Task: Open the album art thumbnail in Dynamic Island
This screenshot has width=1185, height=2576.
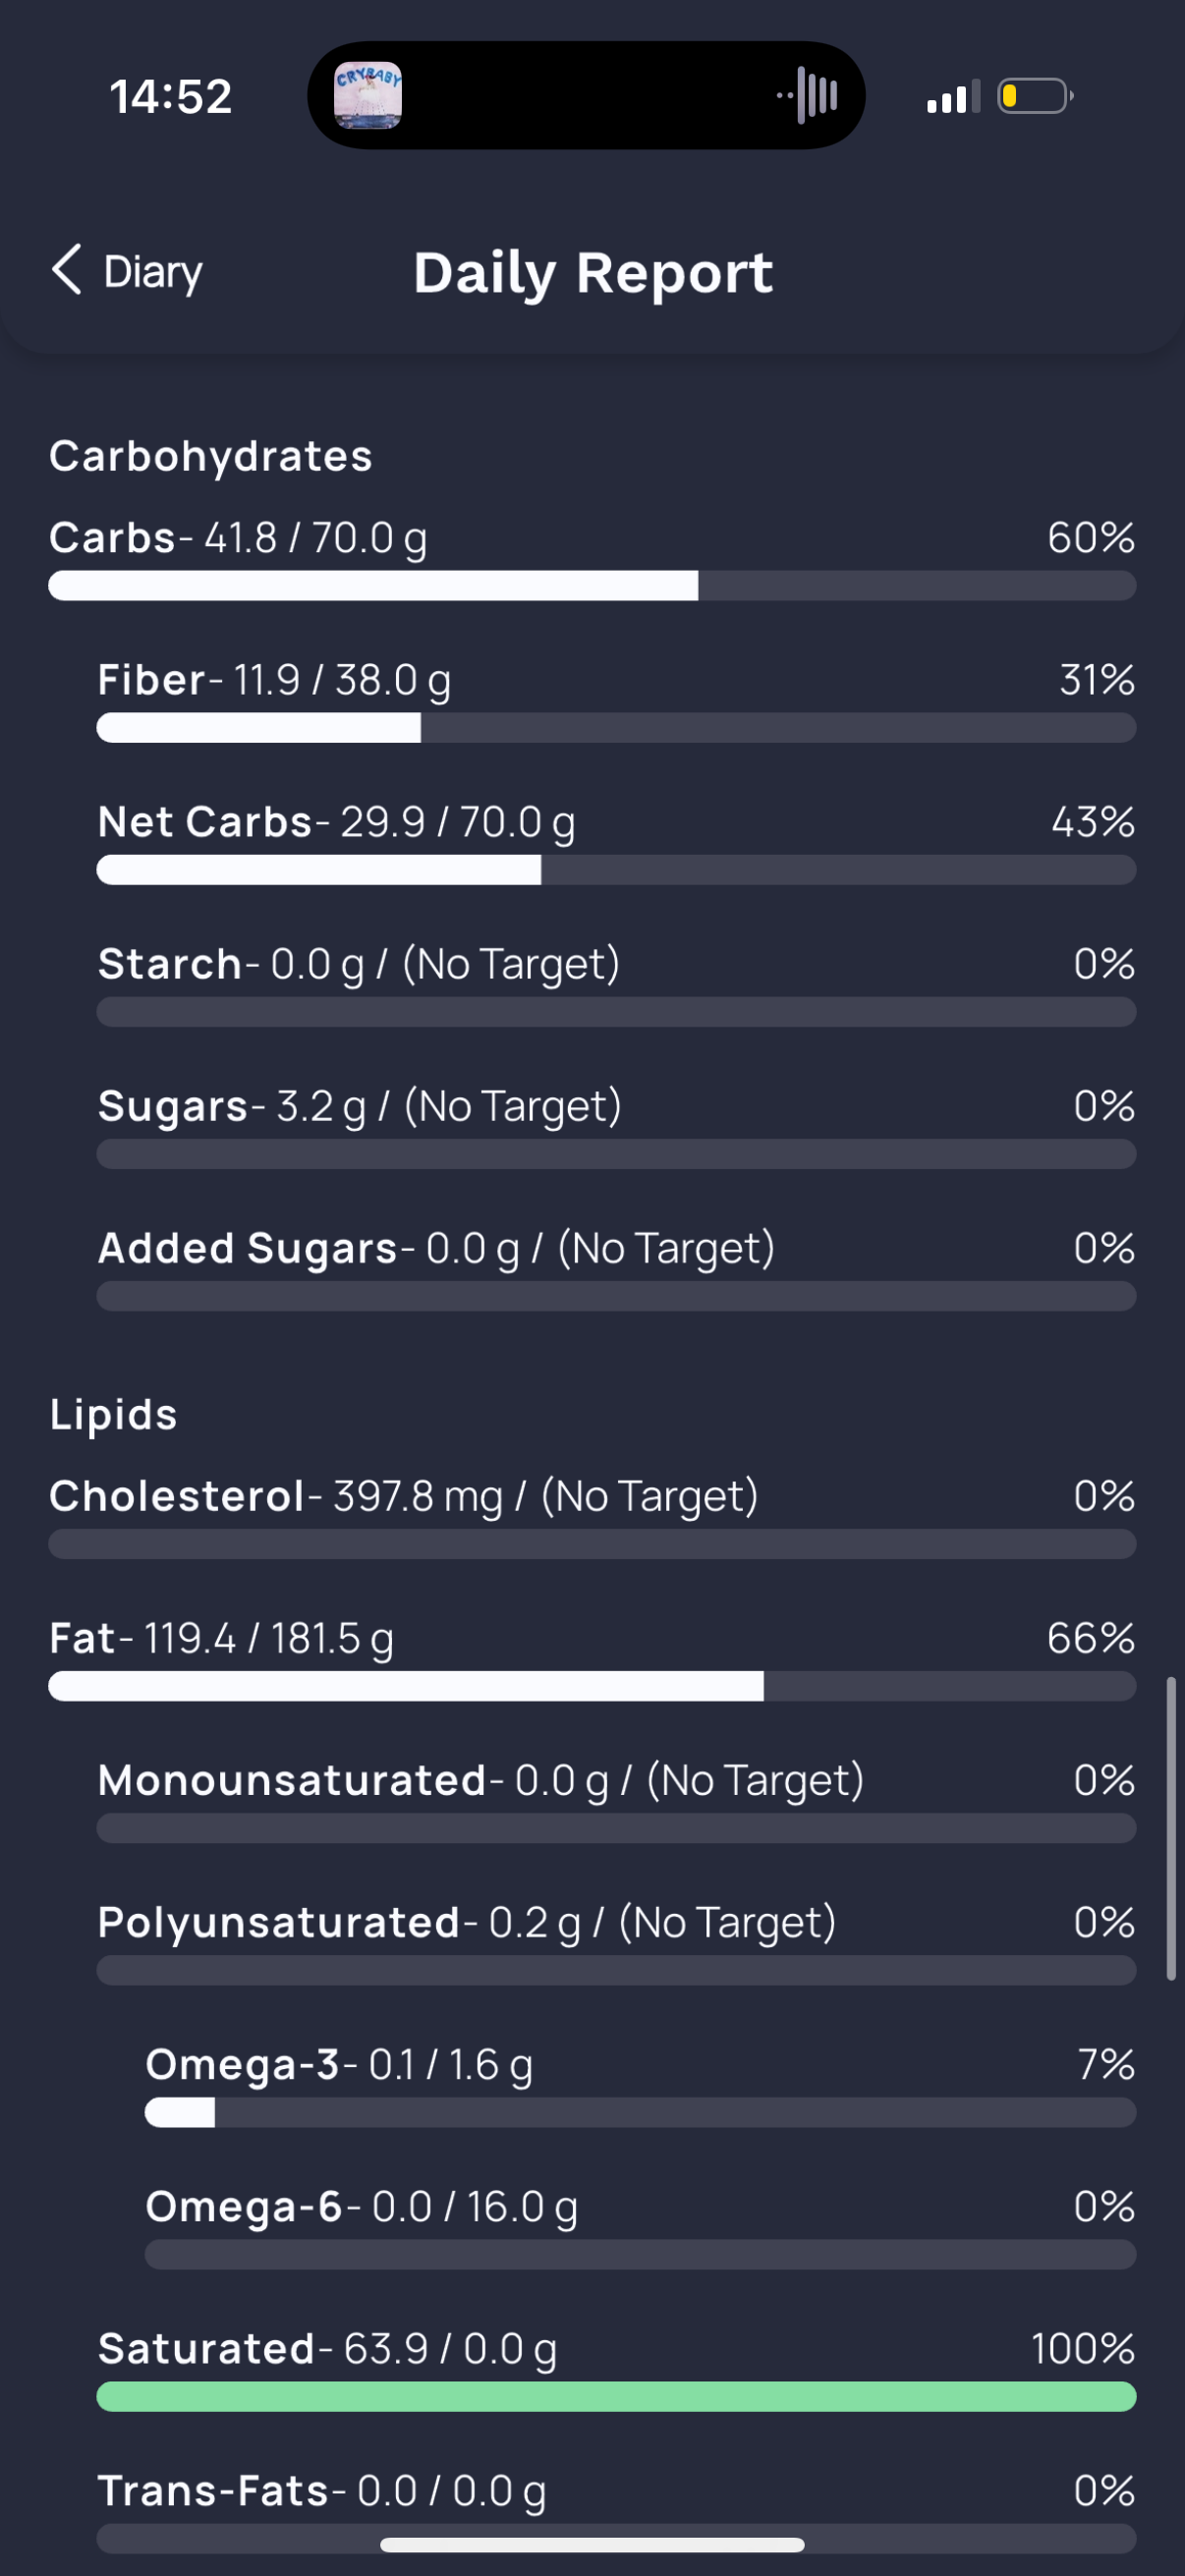Action: [x=368, y=96]
